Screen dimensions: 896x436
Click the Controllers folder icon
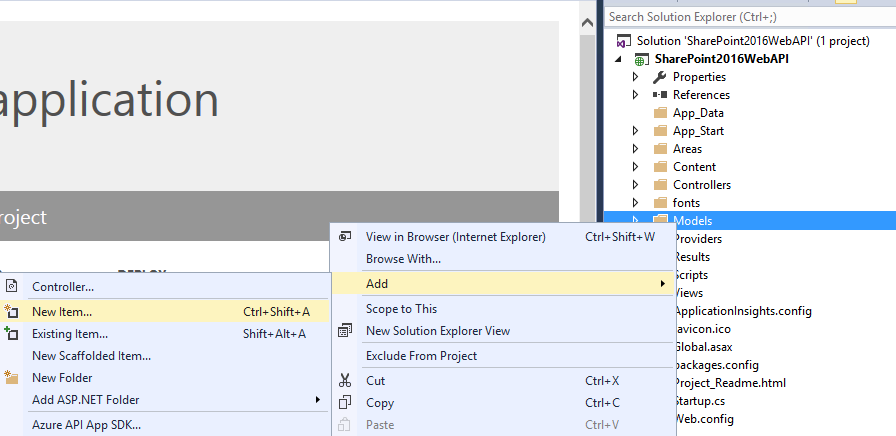tap(660, 185)
